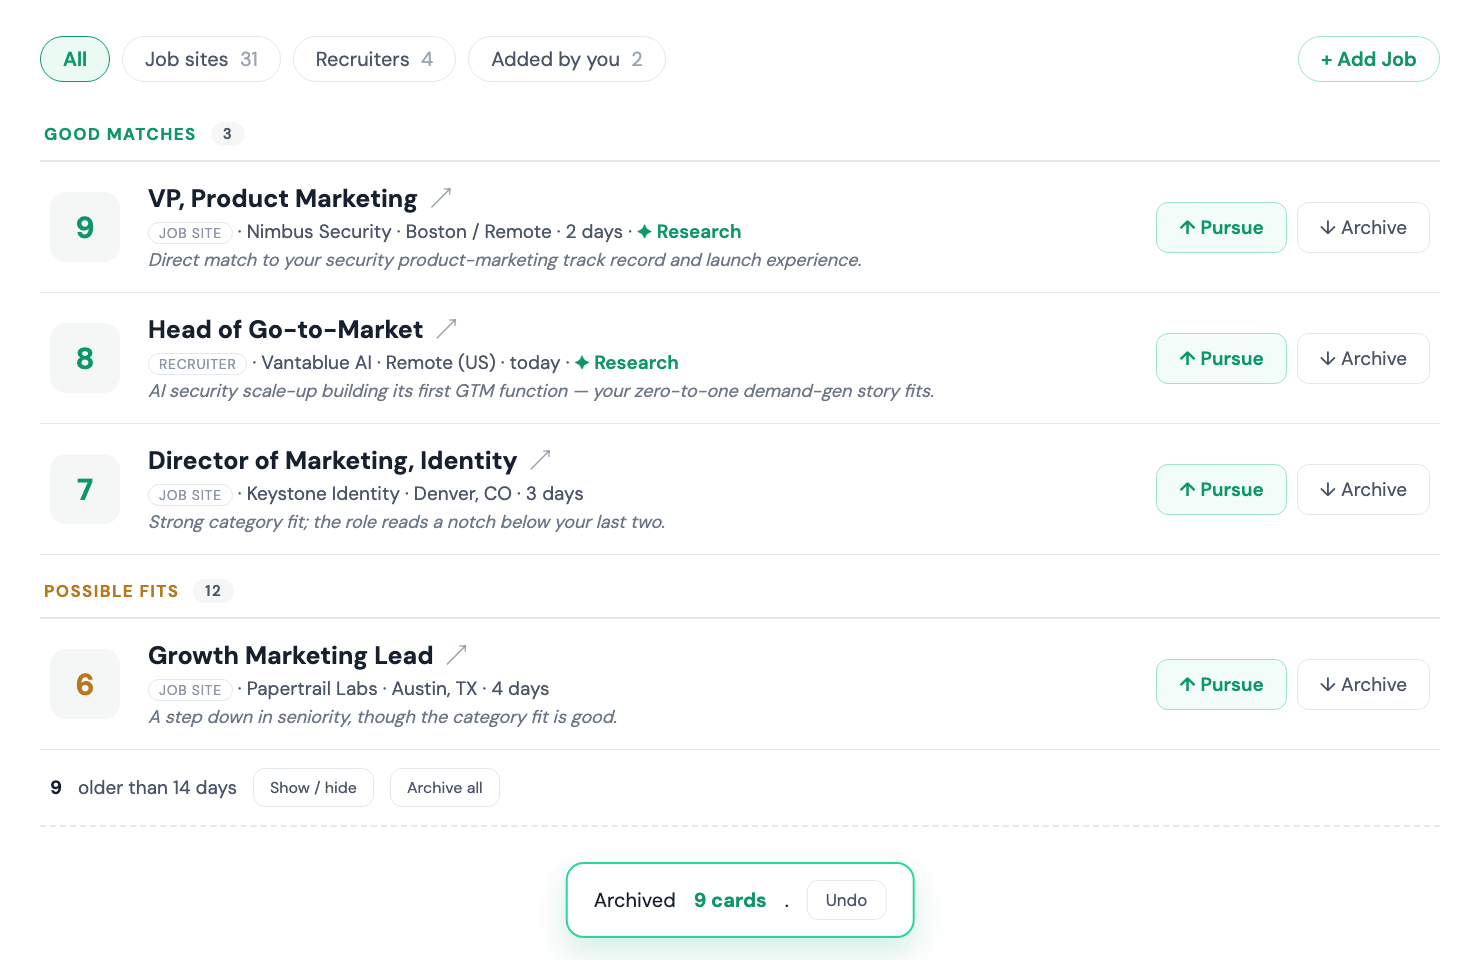Open Head of Go-to-Market external link arrow

[x=447, y=328]
